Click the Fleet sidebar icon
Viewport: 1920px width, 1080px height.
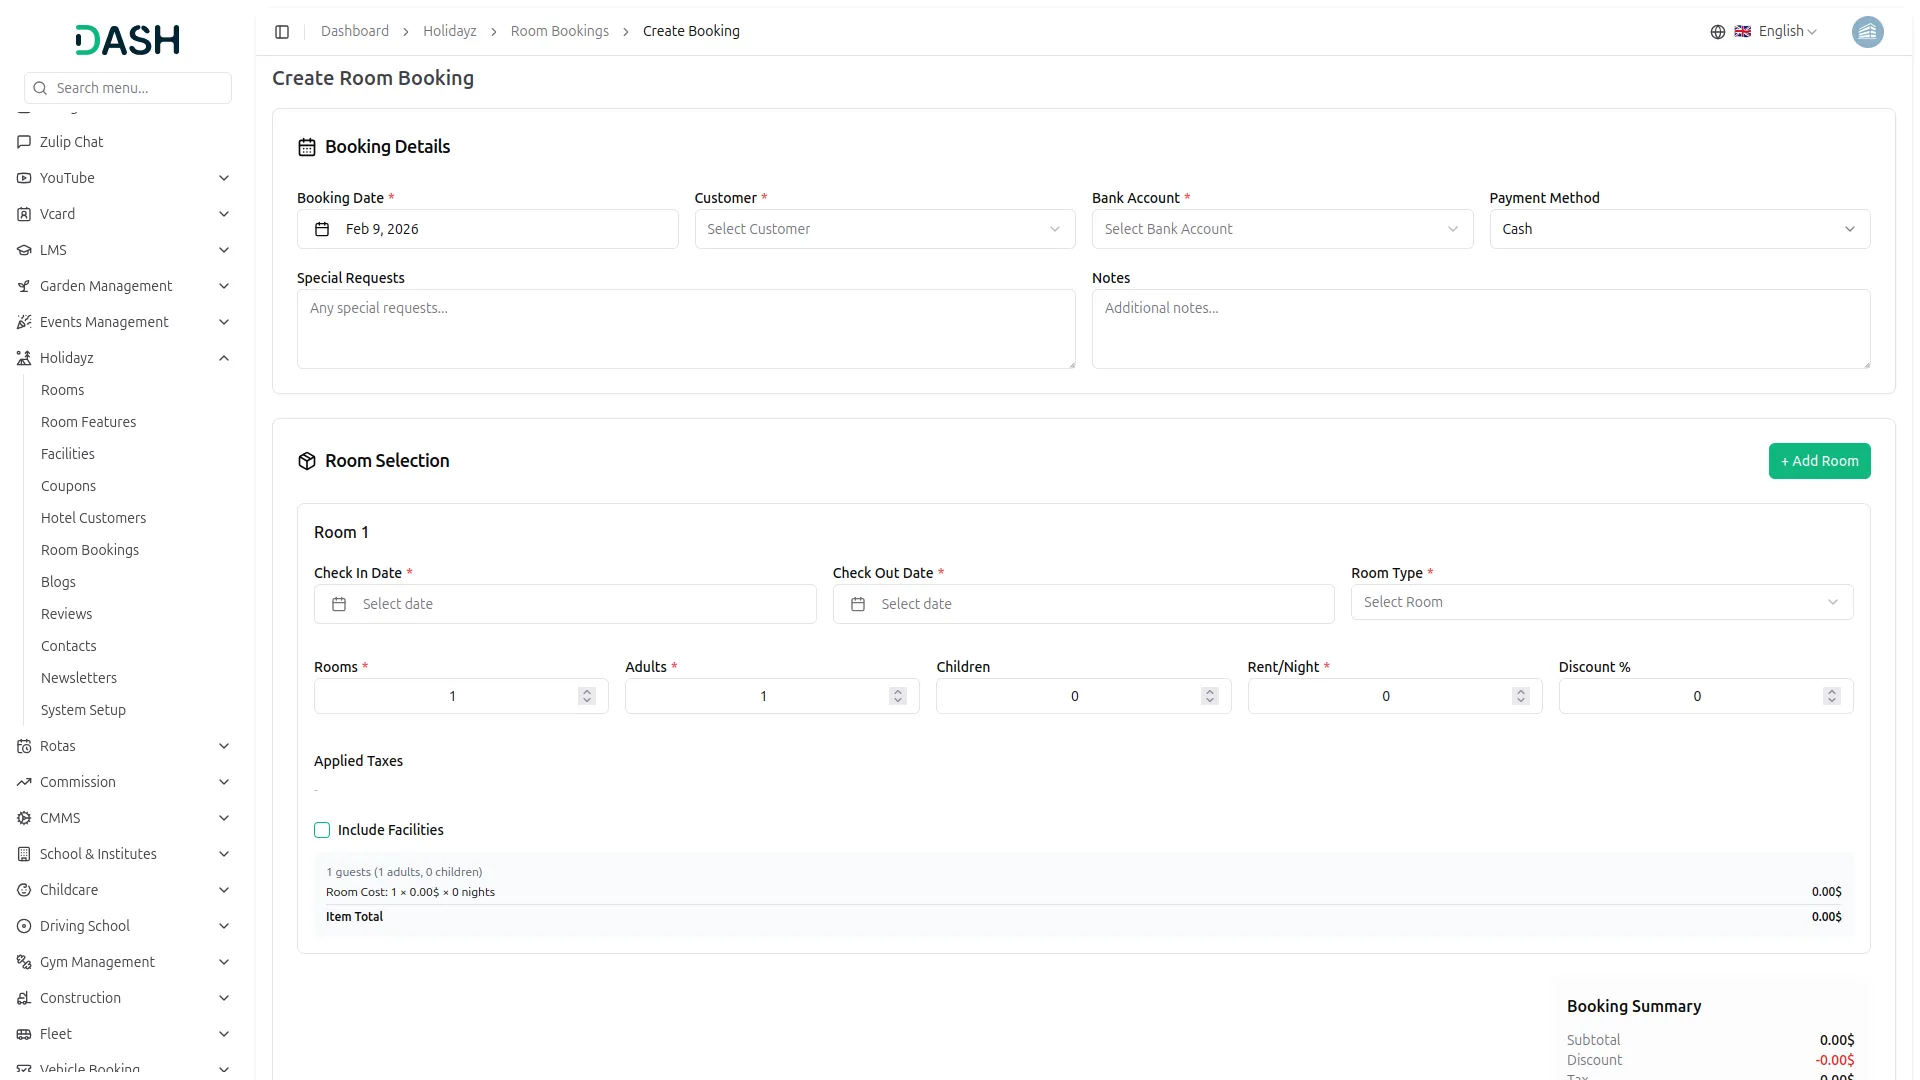(24, 1034)
